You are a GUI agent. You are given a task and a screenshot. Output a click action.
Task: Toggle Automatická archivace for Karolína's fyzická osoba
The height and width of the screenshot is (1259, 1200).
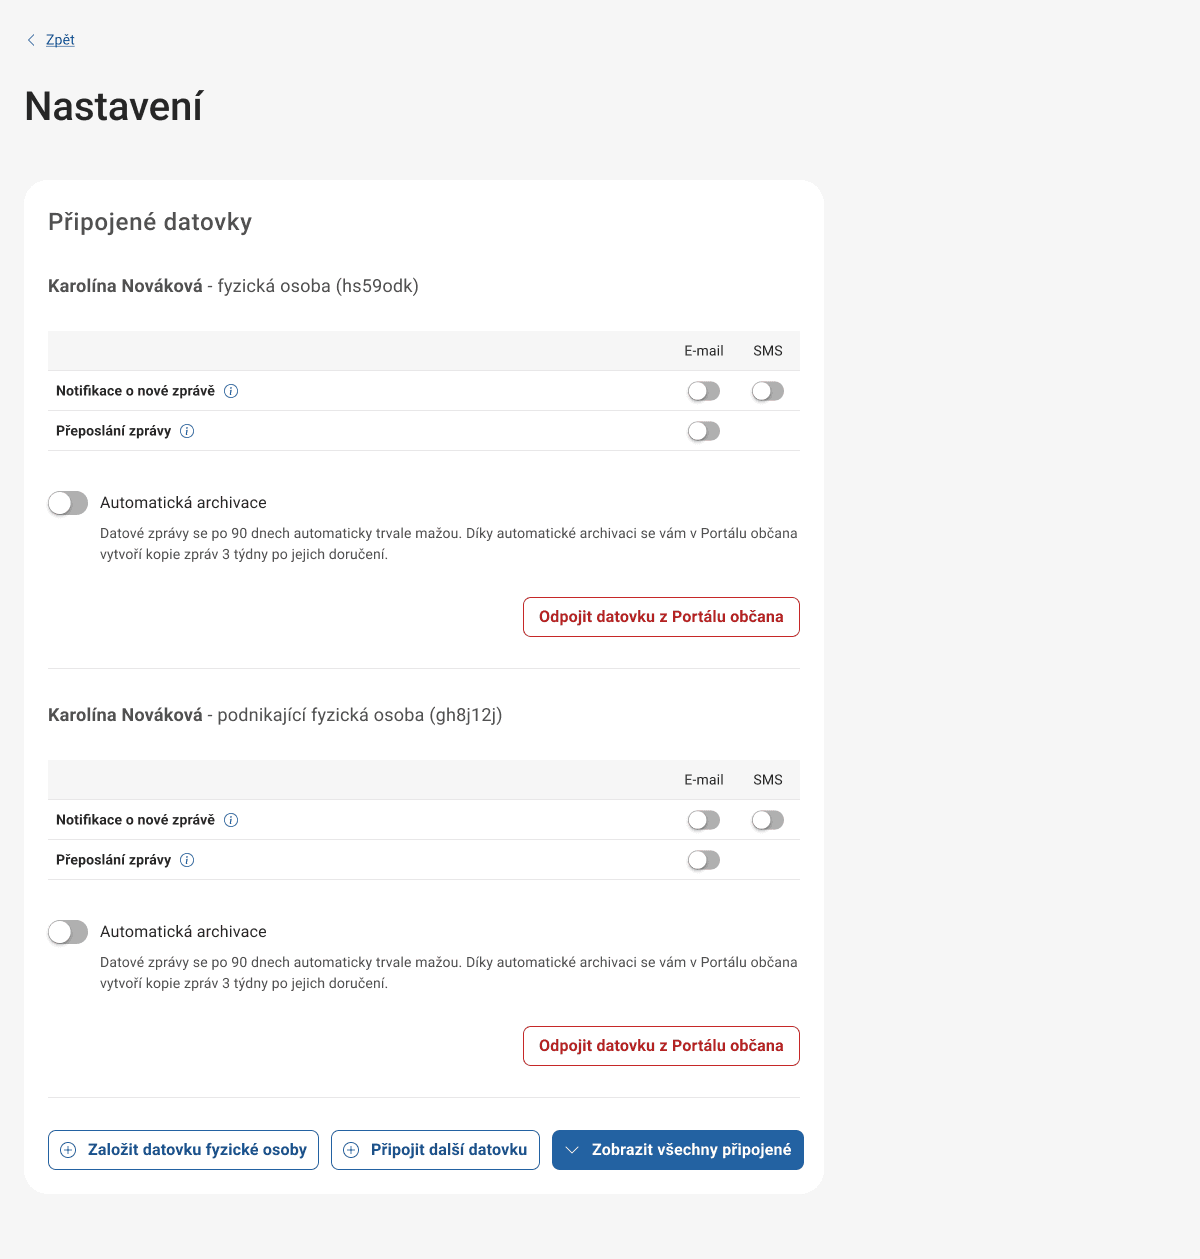pos(68,503)
